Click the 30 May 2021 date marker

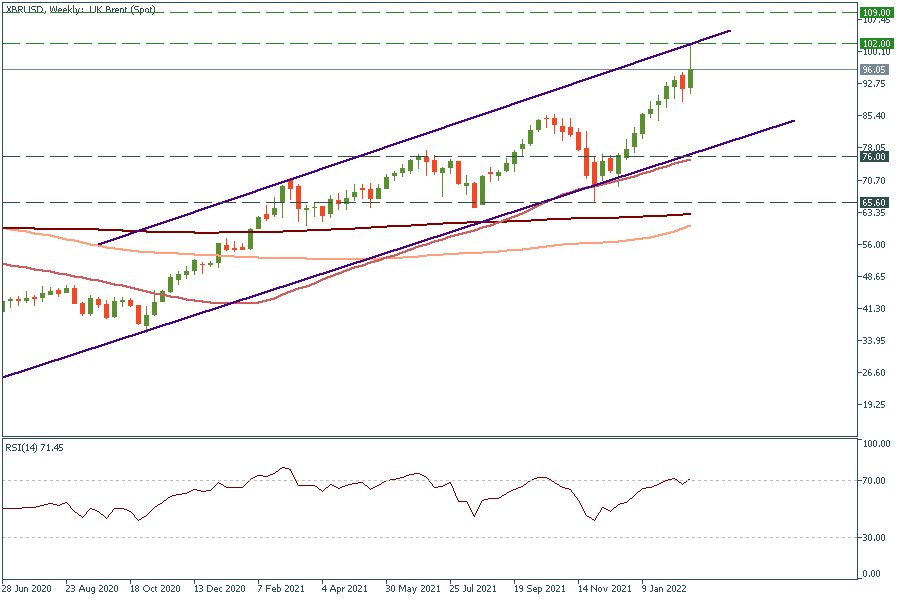(410, 589)
